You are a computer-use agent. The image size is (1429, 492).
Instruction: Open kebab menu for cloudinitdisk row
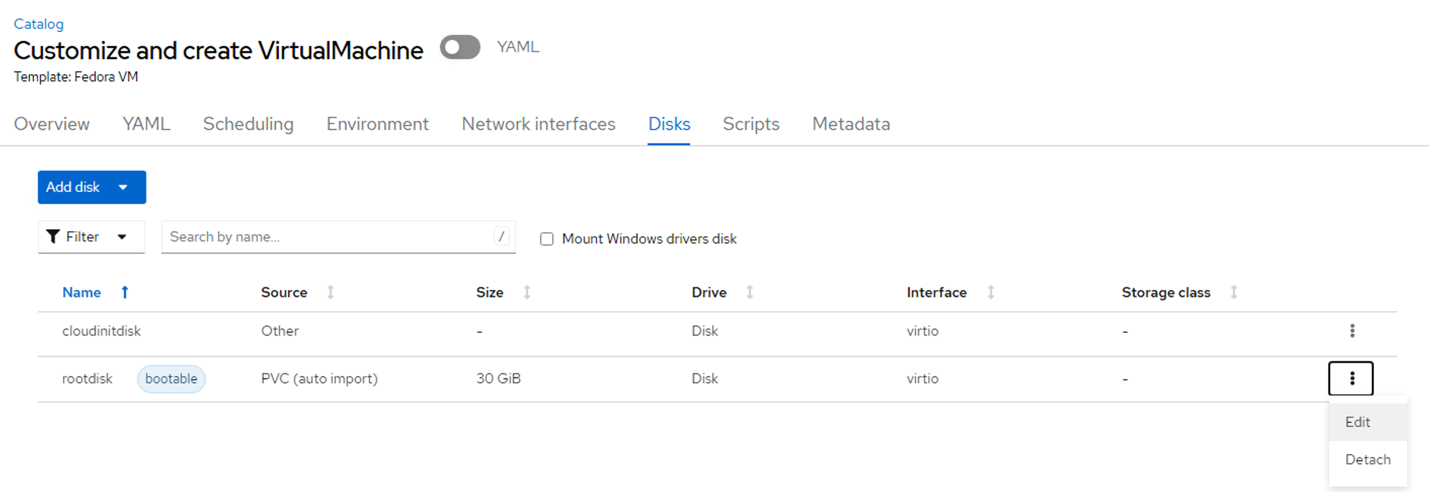pyautogui.click(x=1351, y=330)
